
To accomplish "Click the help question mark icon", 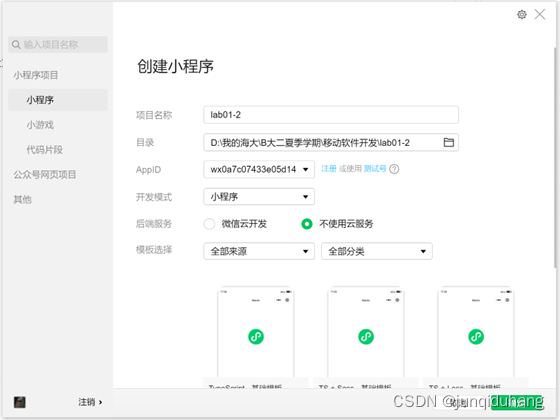I will click(x=394, y=169).
